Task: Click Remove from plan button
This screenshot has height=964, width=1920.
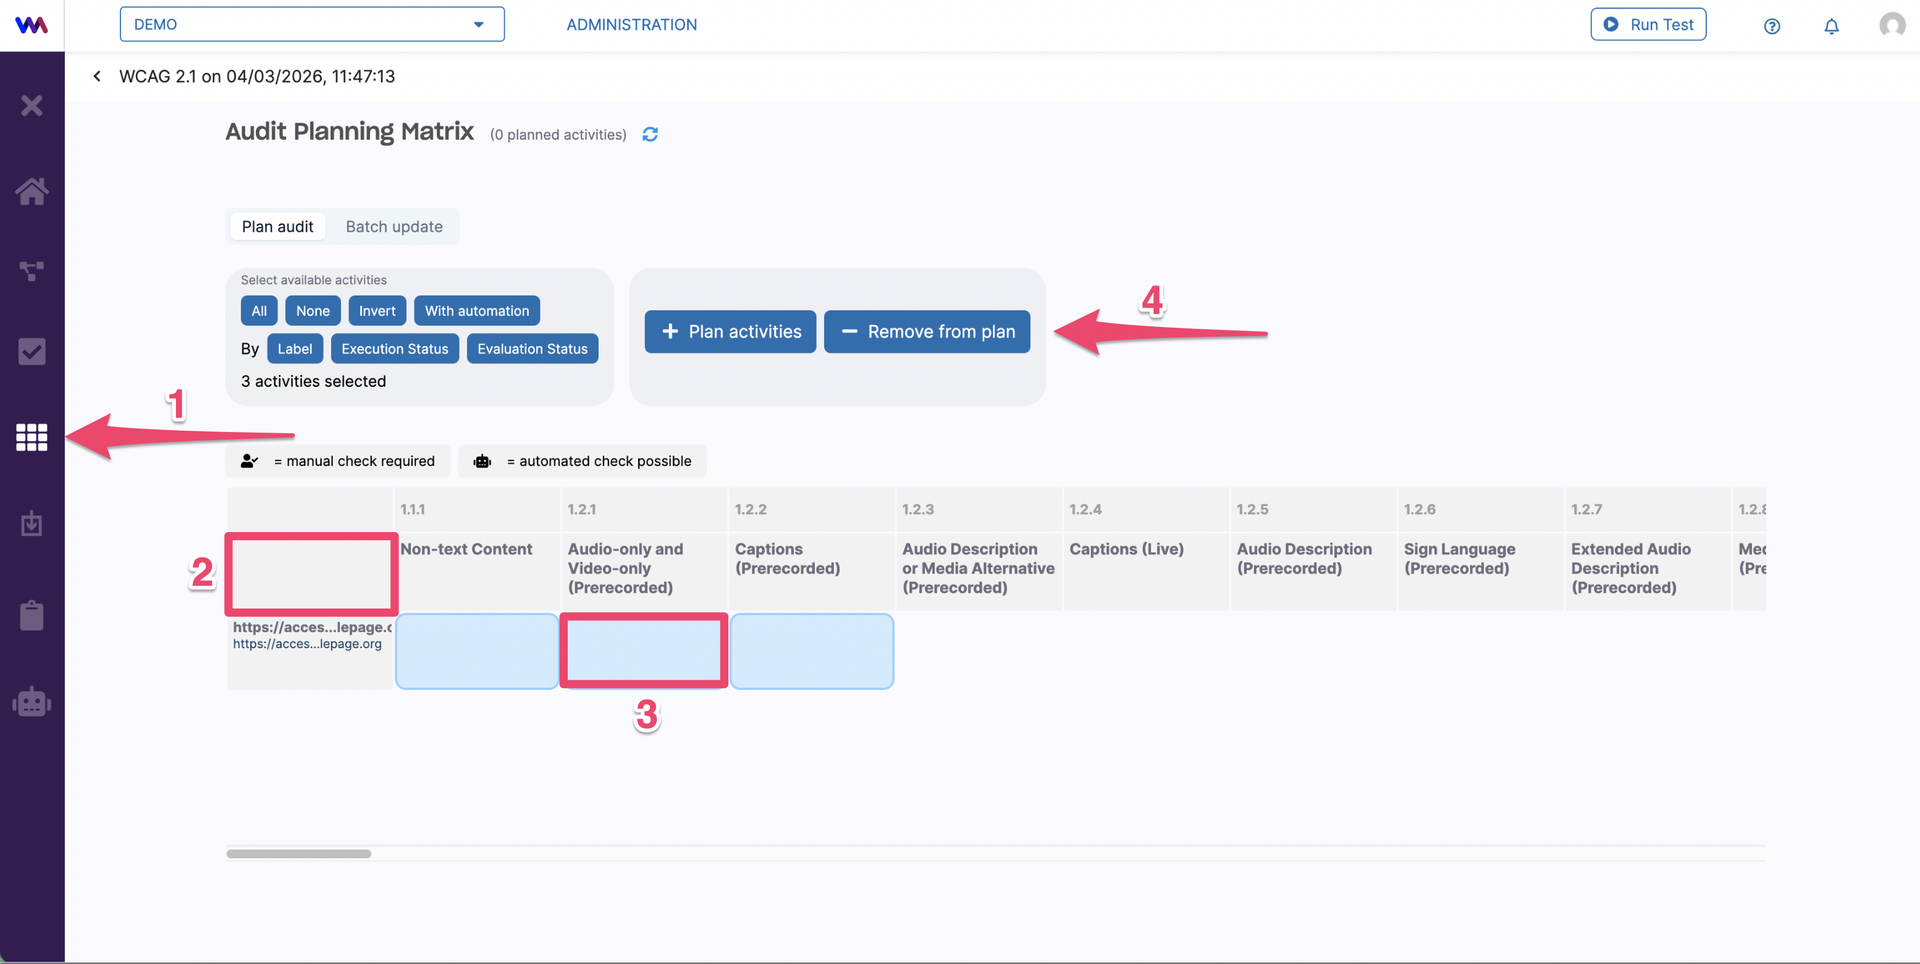Action: (927, 331)
